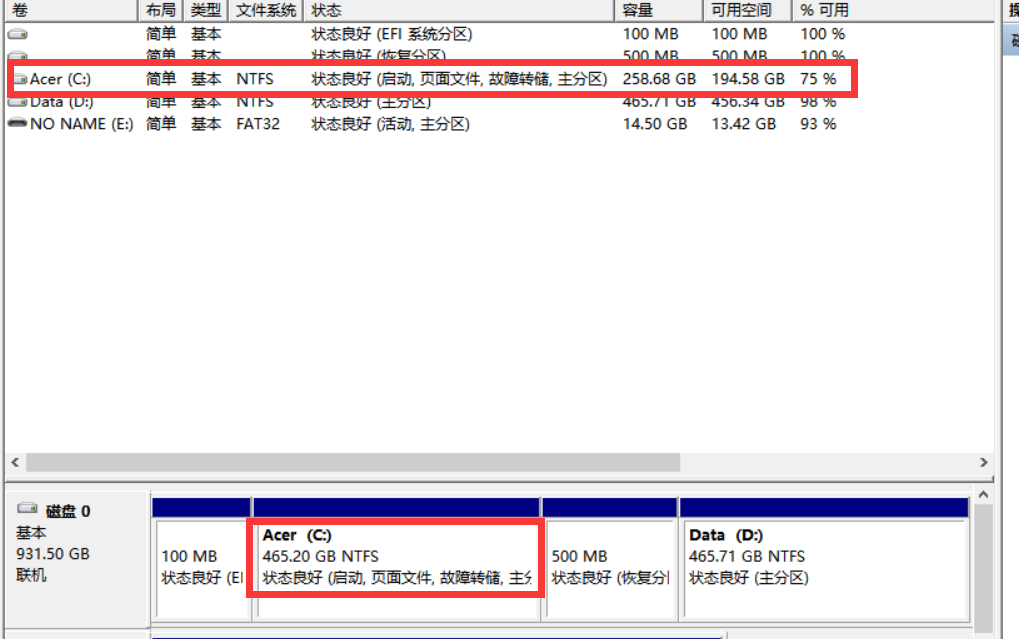
Task: Click the 93 % free cell
Action: [x=818, y=124]
